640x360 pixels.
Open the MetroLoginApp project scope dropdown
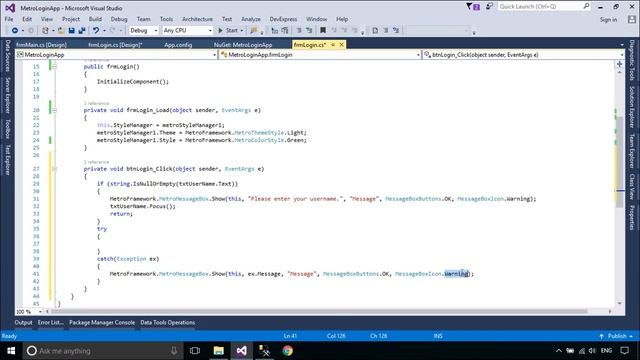coord(116,55)
